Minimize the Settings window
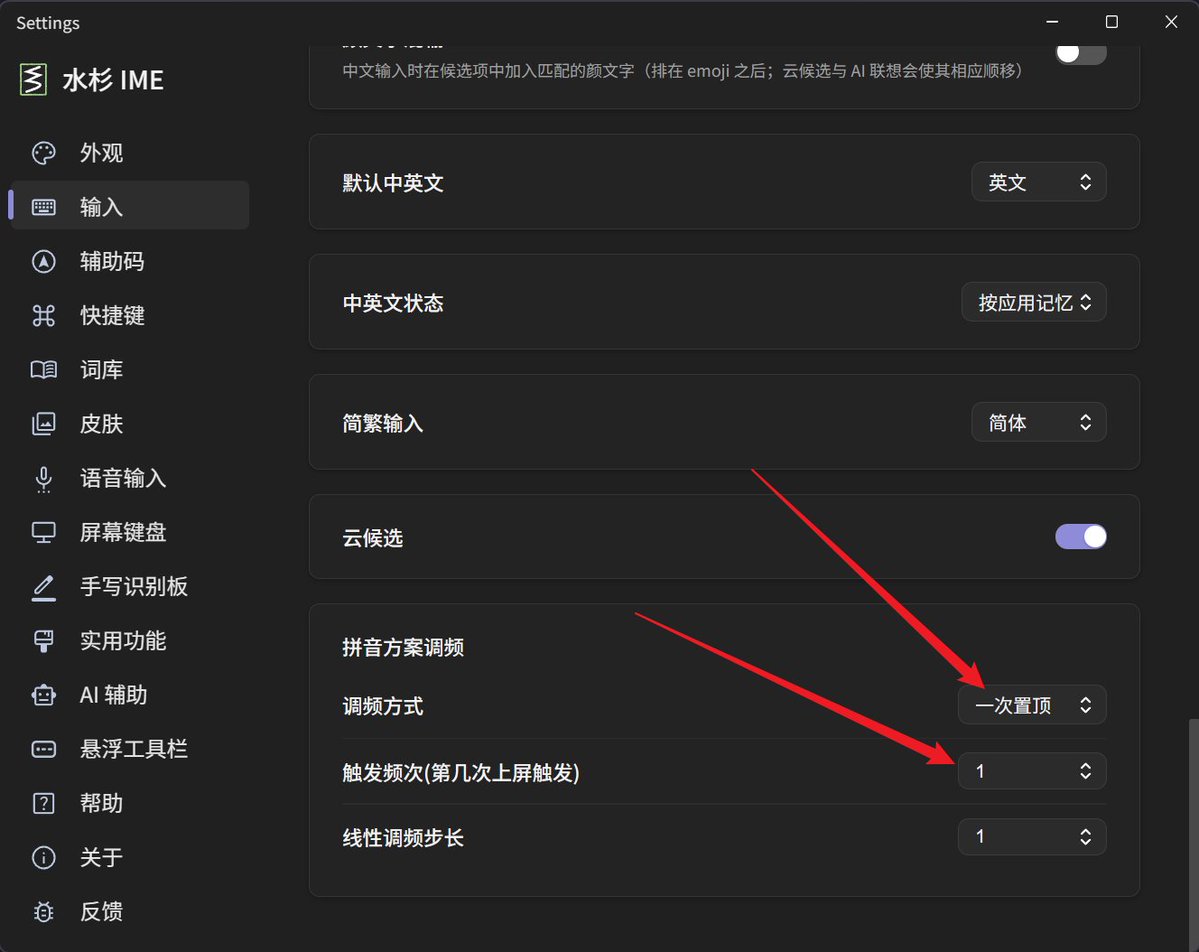The height and width of the screenshot is (952, 1199). [x=1052, y=22]
